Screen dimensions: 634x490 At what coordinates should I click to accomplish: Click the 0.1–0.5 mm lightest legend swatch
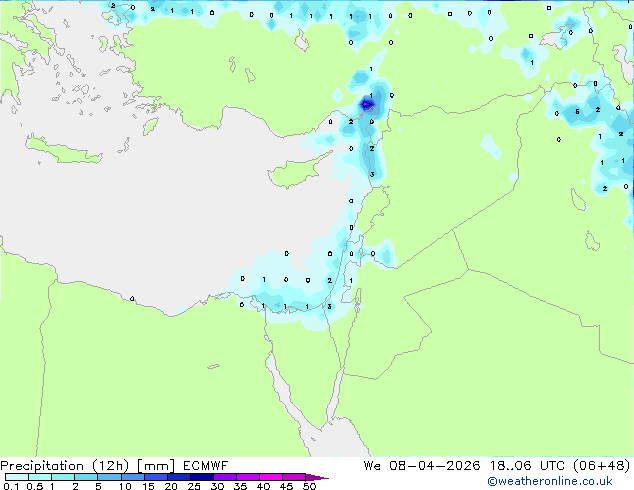(x=17, y=477)
